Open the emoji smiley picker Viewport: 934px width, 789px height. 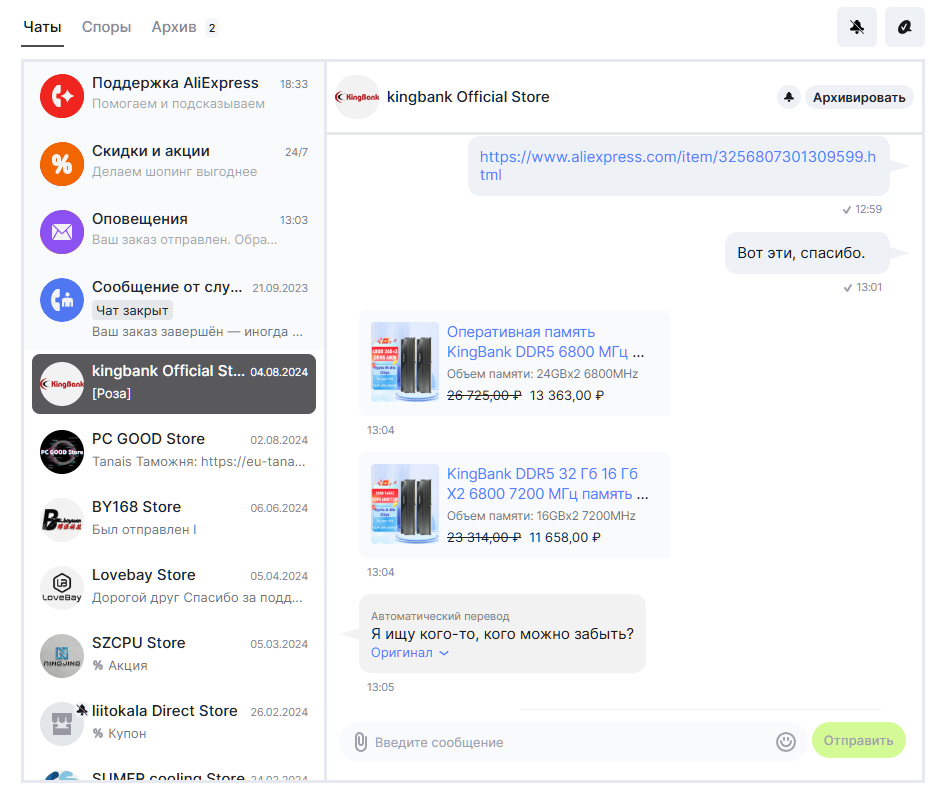point(786,741)
